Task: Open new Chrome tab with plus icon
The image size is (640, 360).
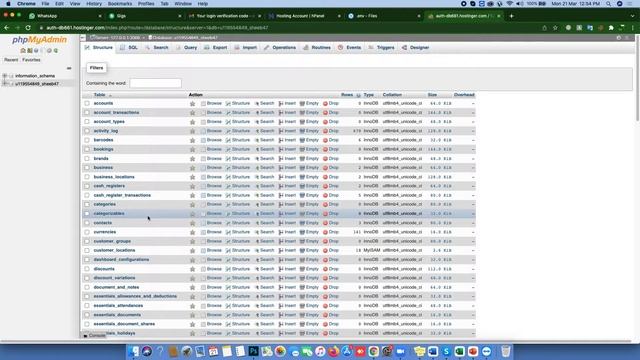Action: coord(511,16)
